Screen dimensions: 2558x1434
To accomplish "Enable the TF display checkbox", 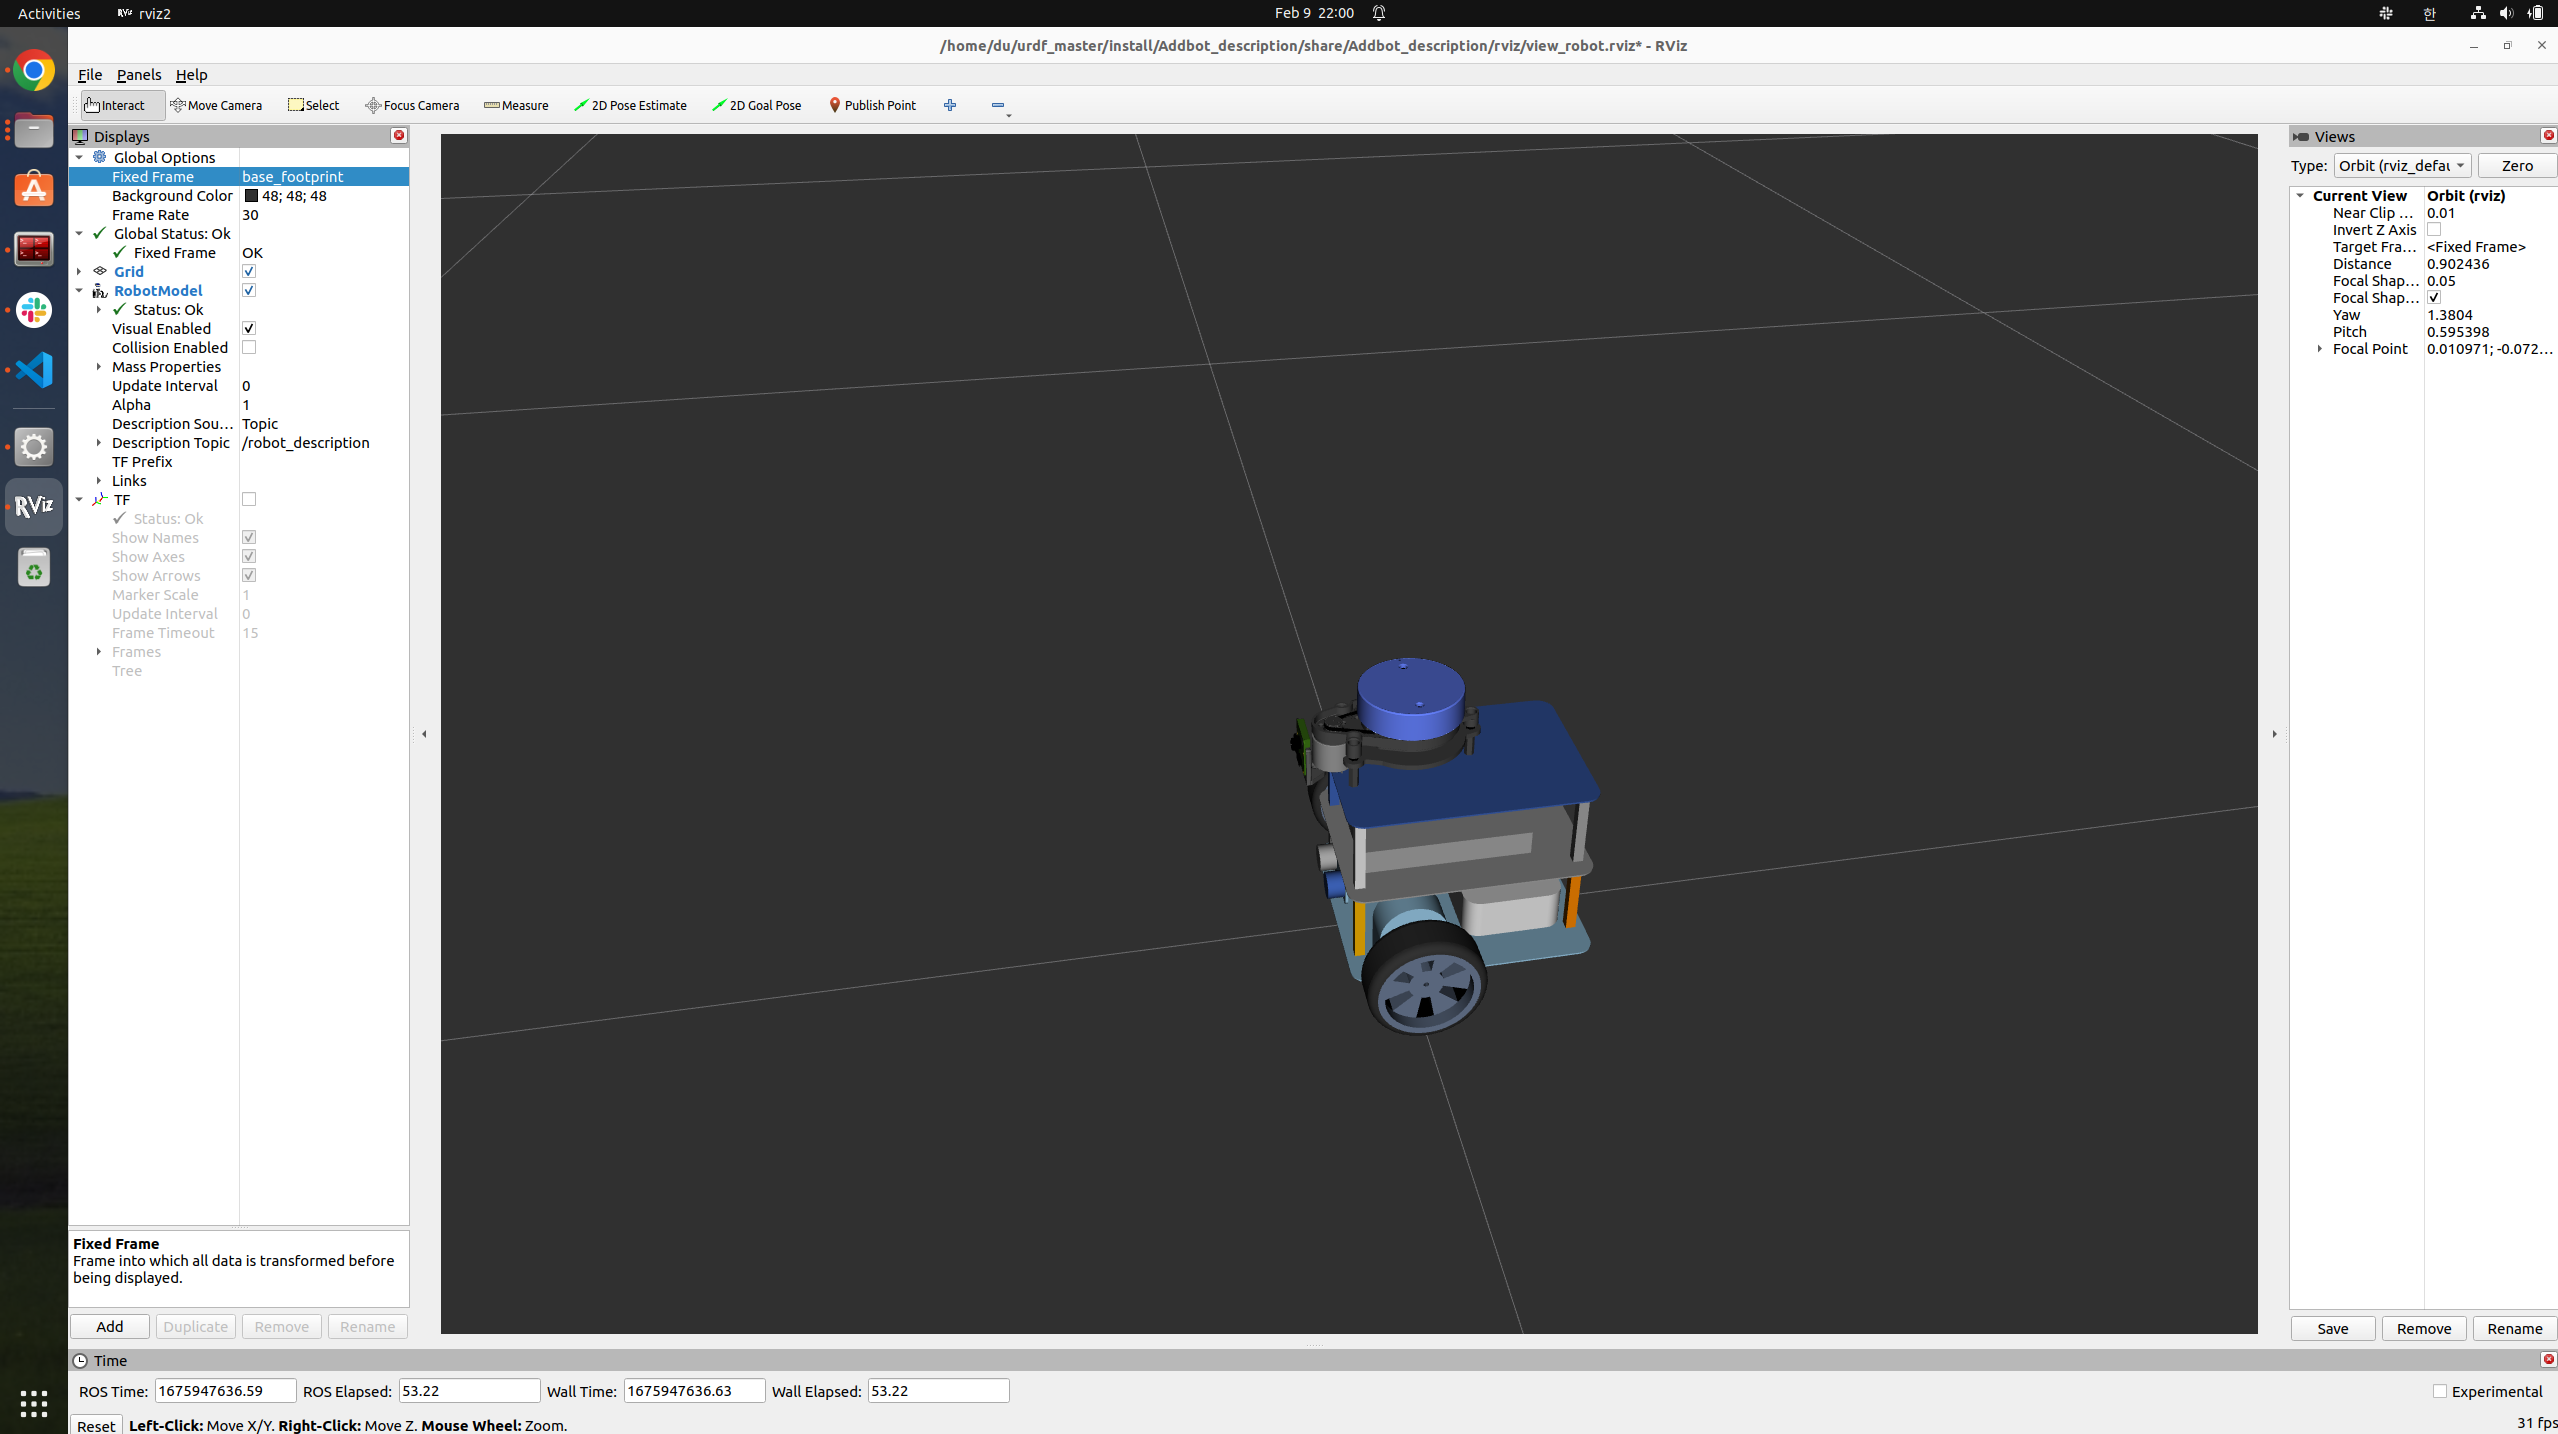I will 249,499.
